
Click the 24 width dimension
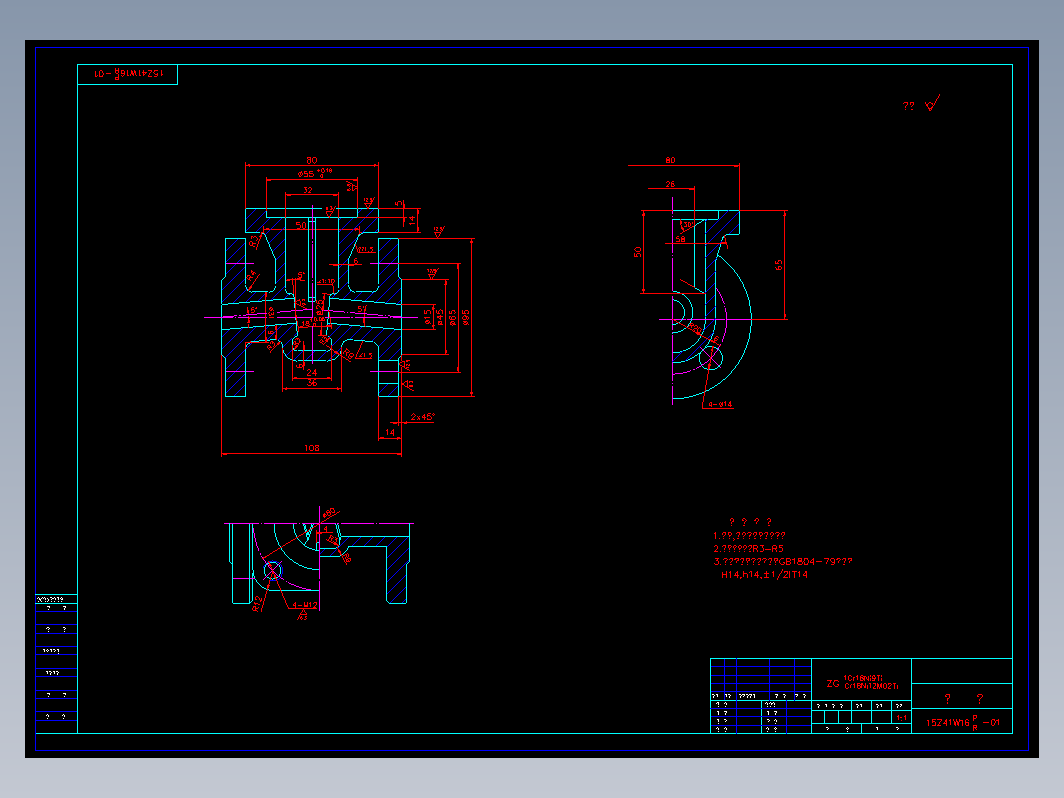[x=311, y=372]
